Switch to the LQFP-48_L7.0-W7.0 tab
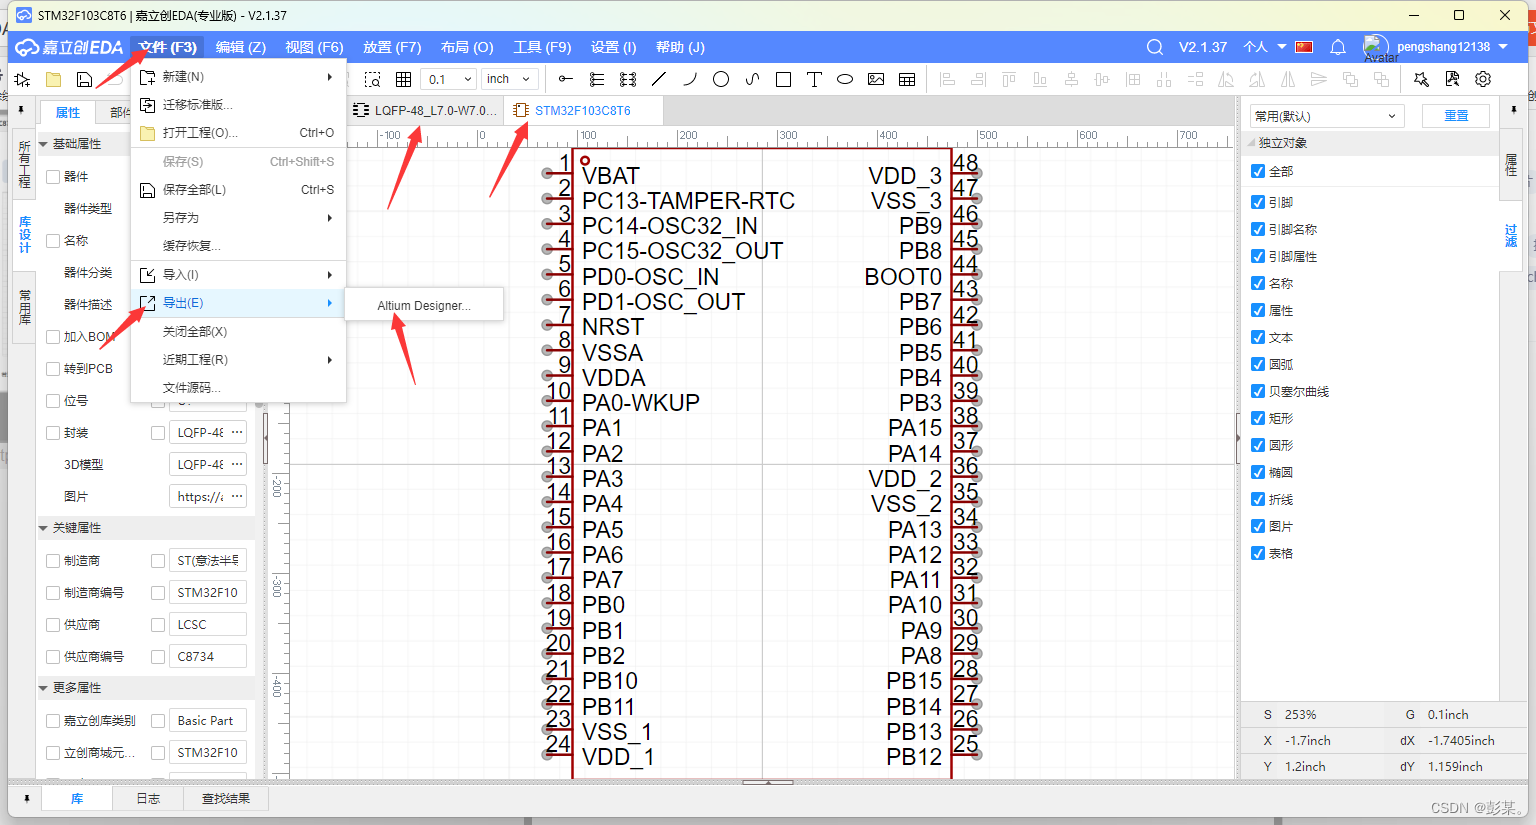The height and width of the screenshot is (825, 1536). [425, 110]
